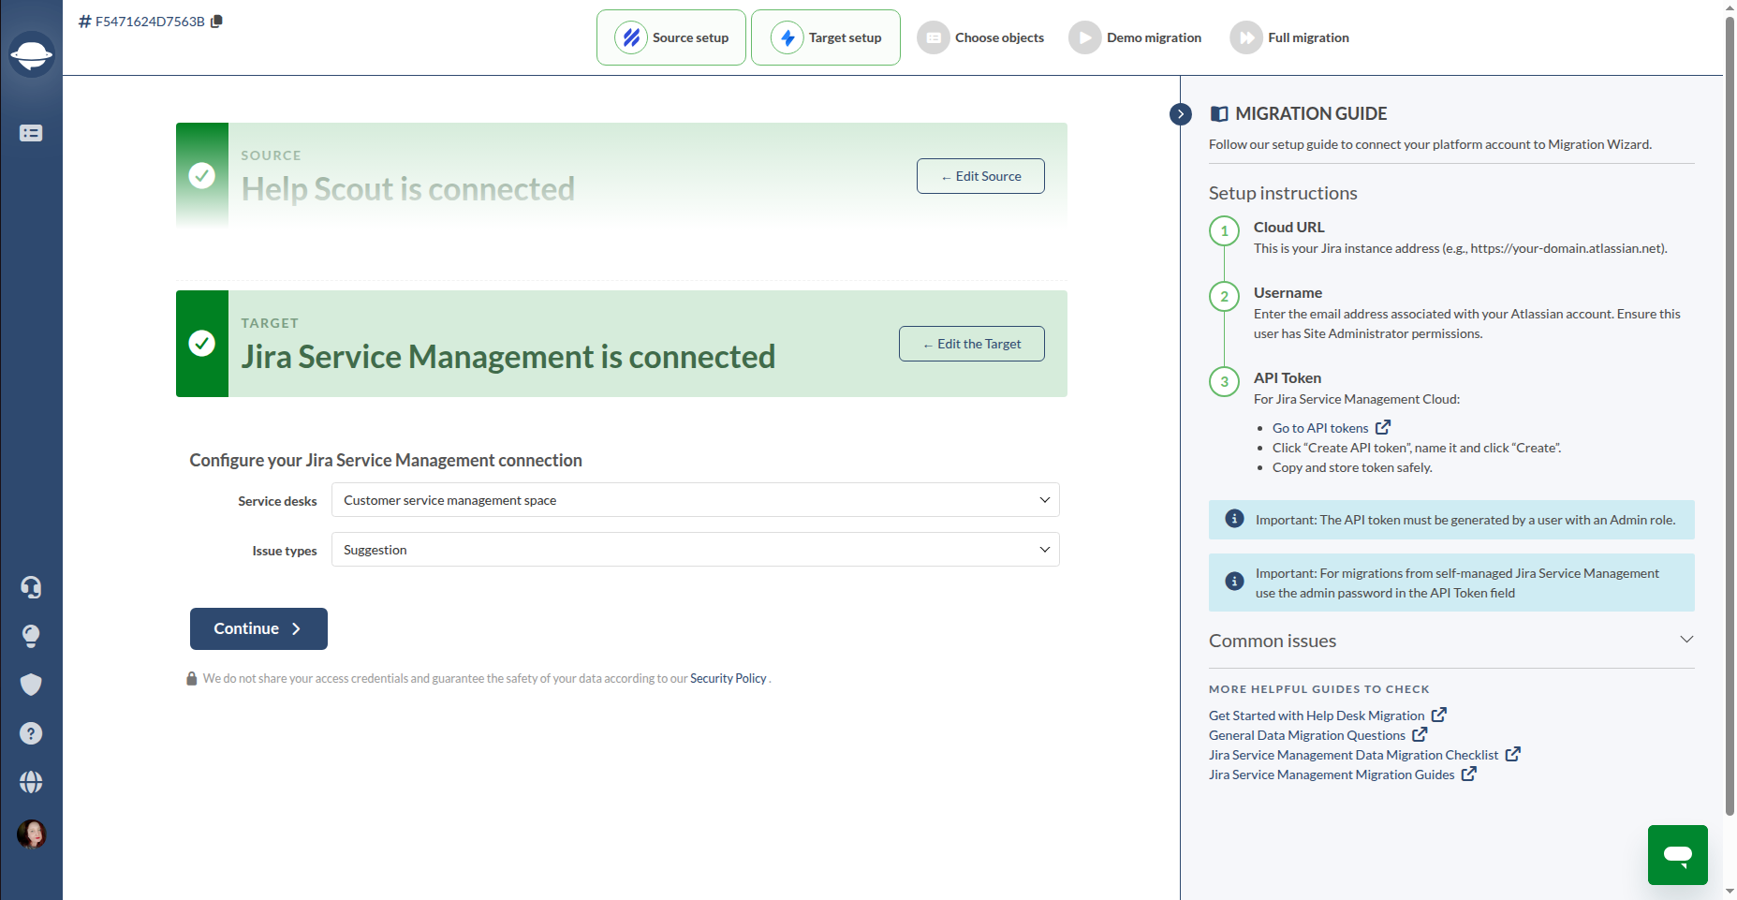This screenshot has height=900, width=1737.
Task: Click the API Token instruction heading
Action: (x=1287, y=378)
